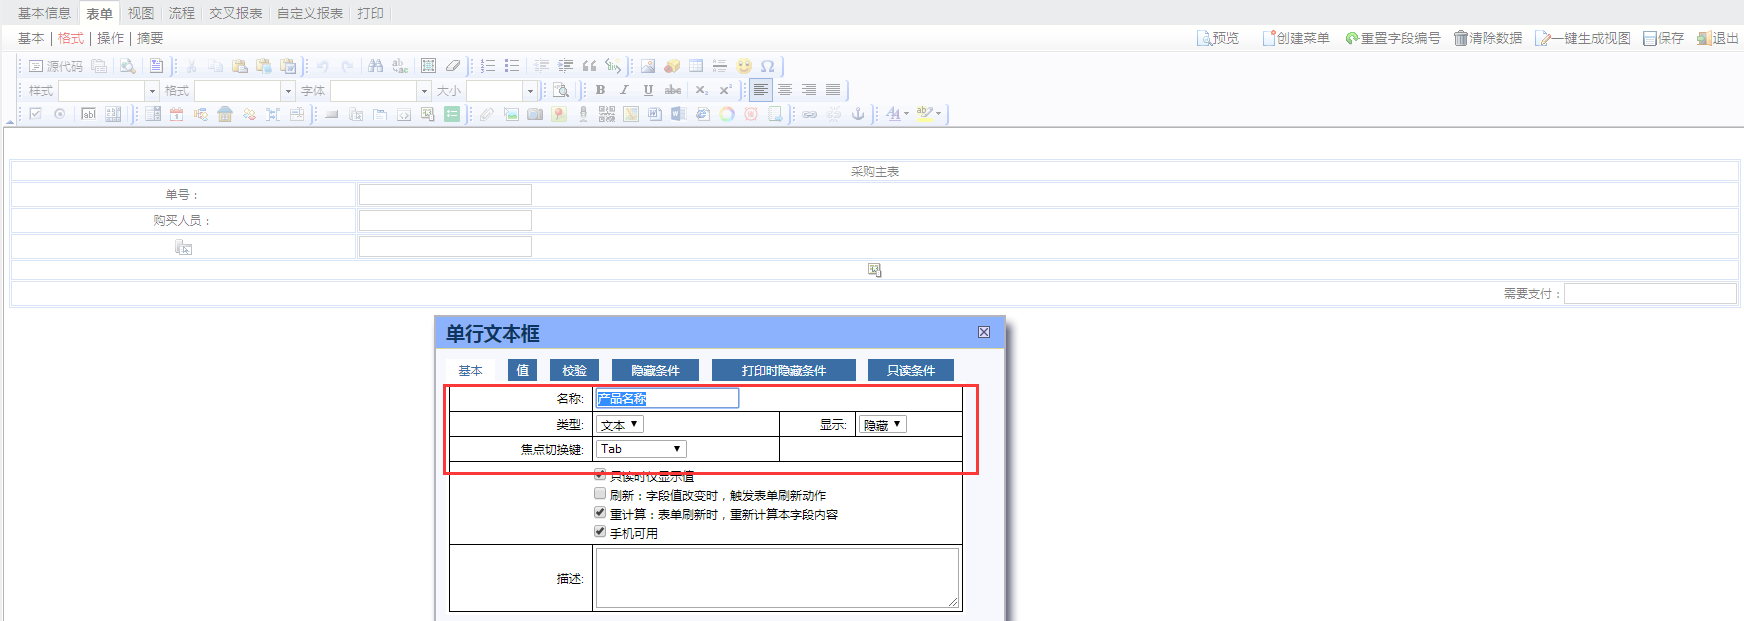Switch to 基本信息 top tab
The height and width of the screenshot is (621, 1744).
pos(44,13)
